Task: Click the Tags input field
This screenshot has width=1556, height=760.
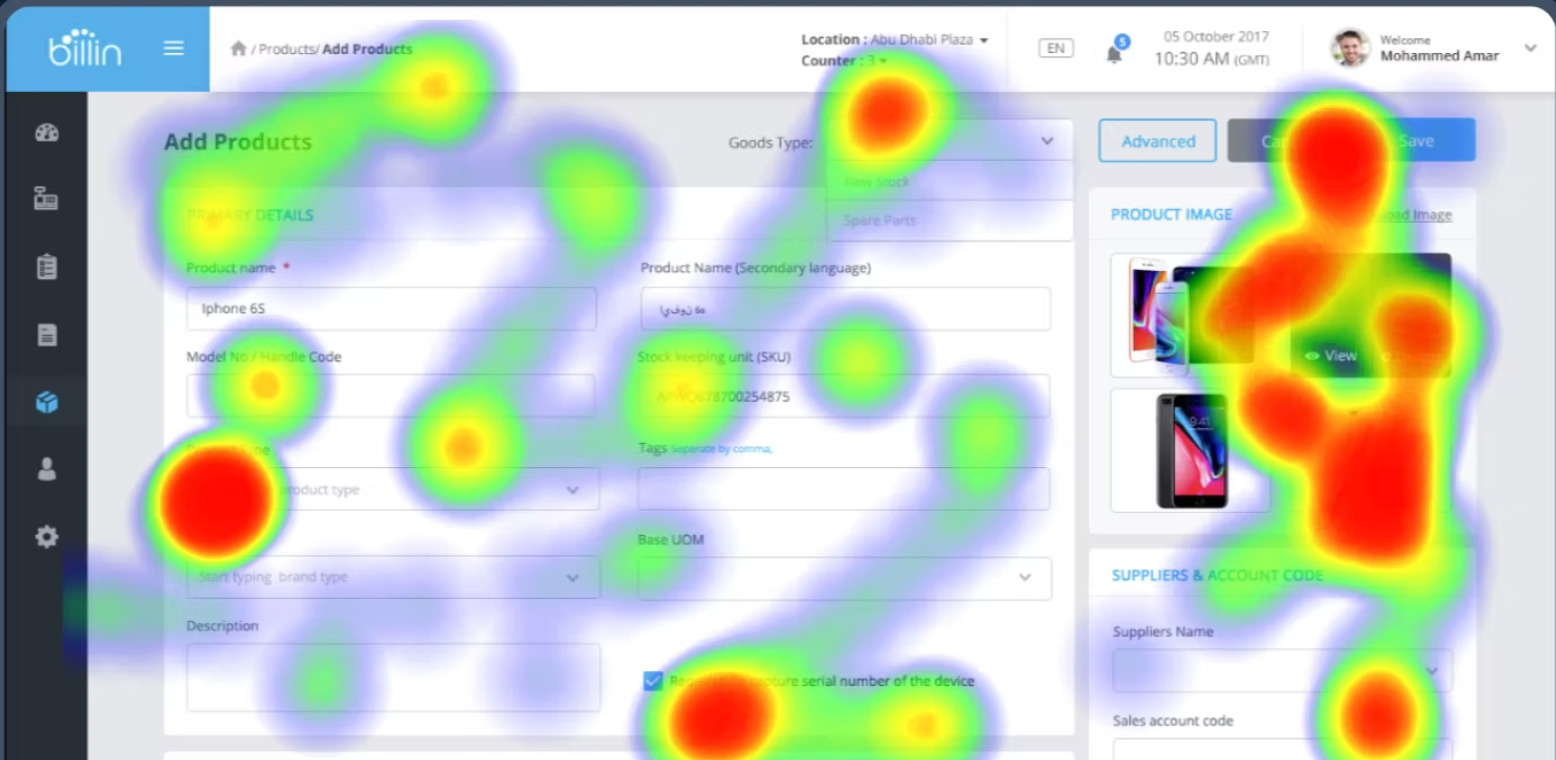Action: tap(844, 488)
